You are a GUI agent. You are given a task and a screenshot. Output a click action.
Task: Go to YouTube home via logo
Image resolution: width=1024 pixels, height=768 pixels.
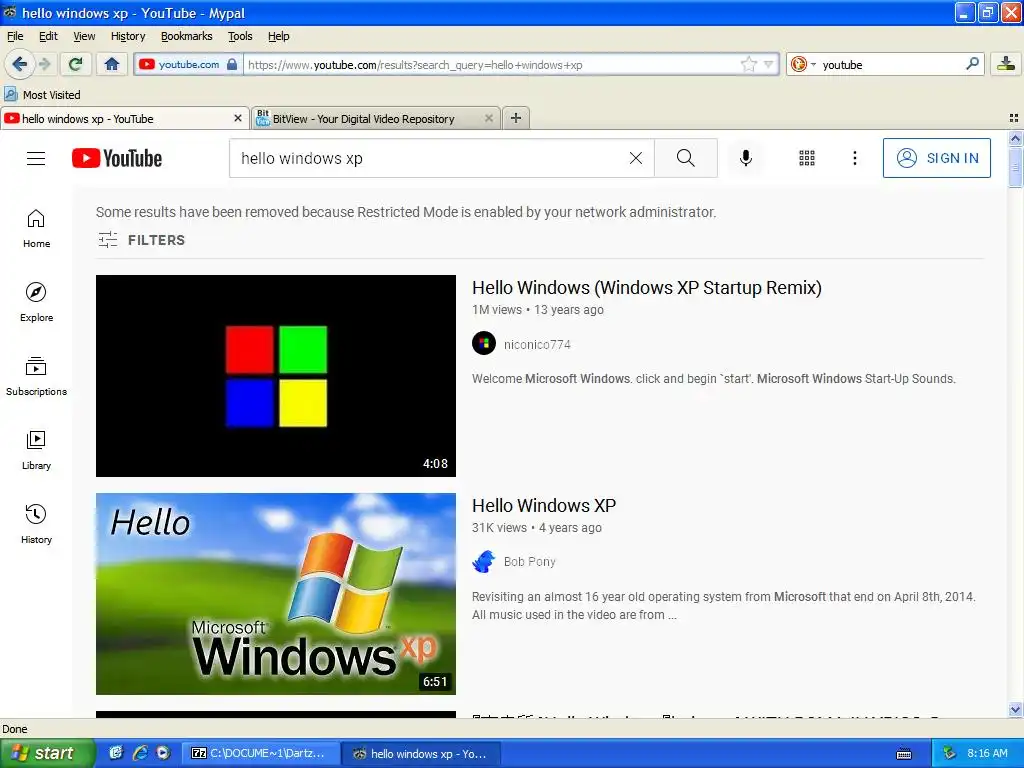(117, 158)
